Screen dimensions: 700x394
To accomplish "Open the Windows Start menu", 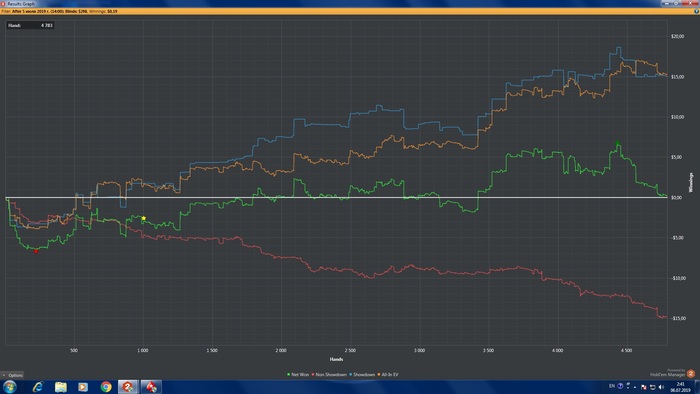I will (9, 386).
